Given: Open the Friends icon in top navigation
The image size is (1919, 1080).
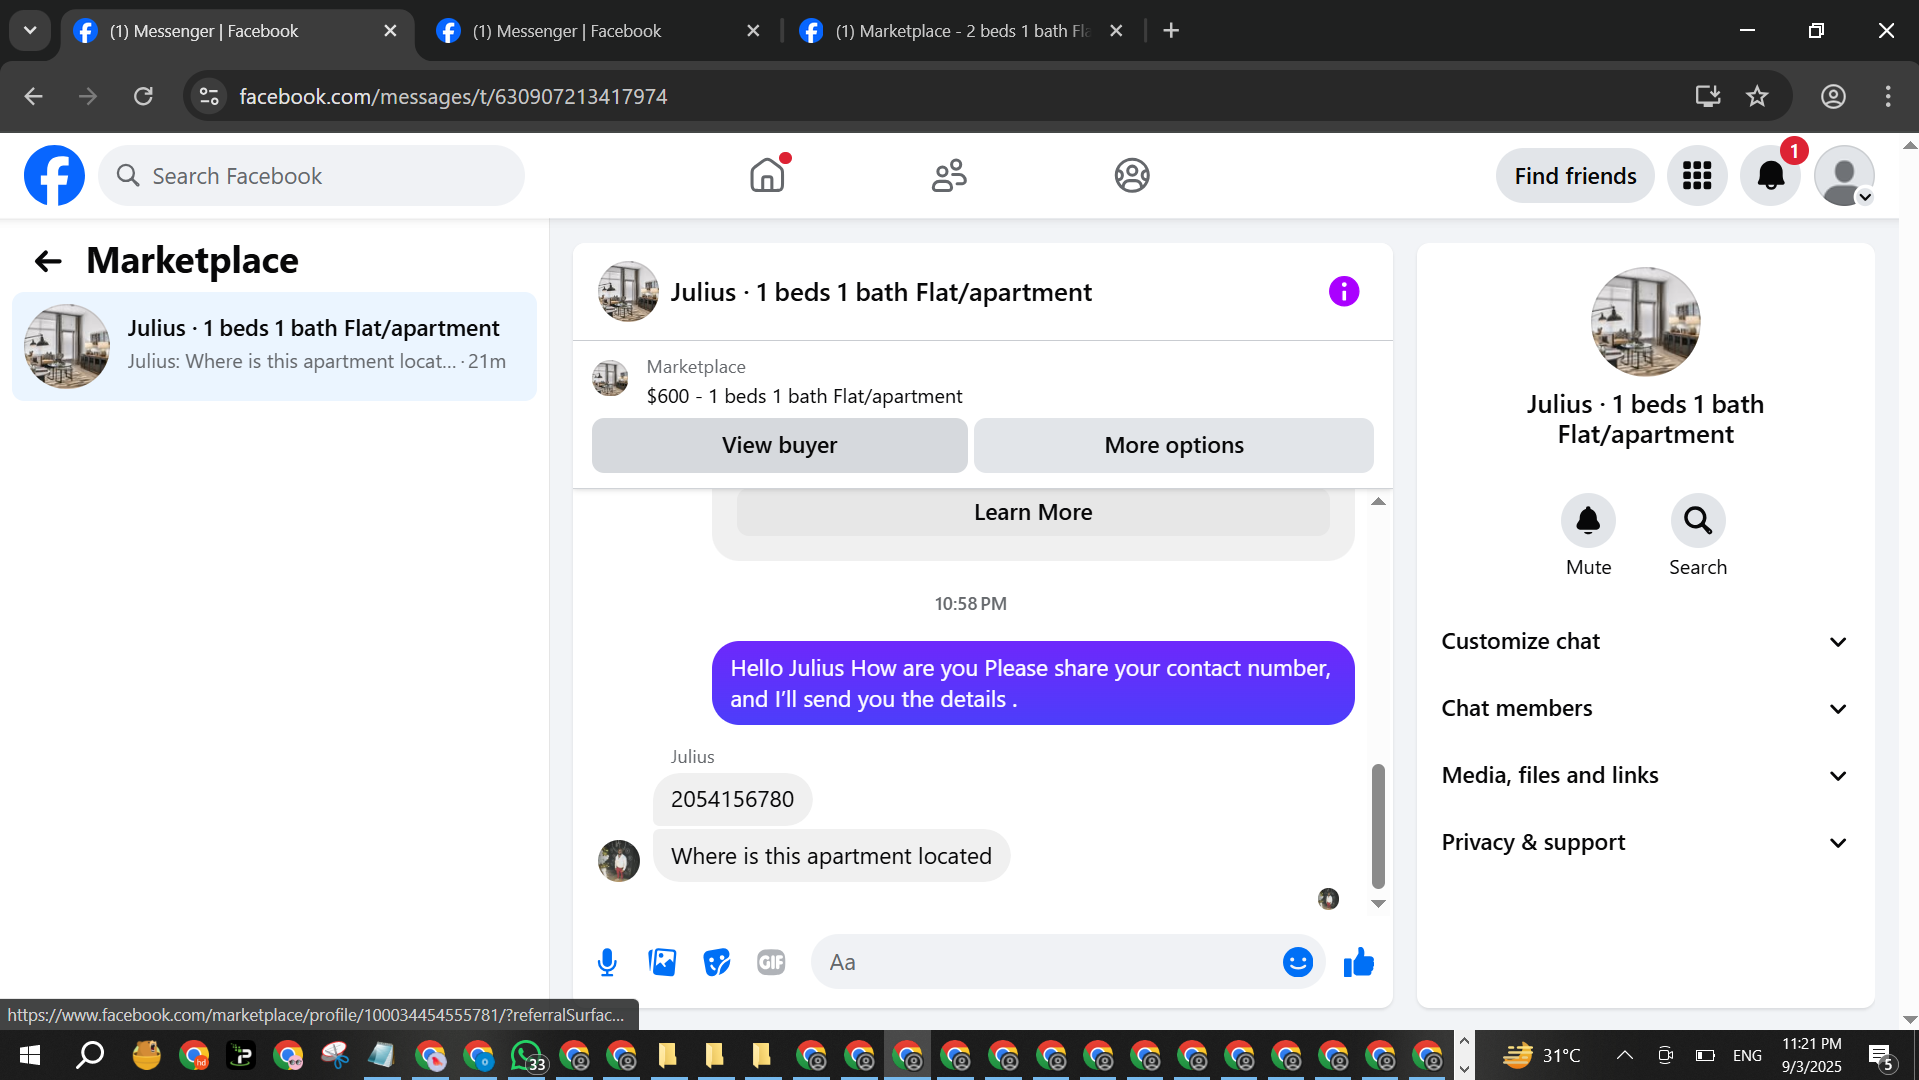Looking at the screenshot, I should 949,176.
